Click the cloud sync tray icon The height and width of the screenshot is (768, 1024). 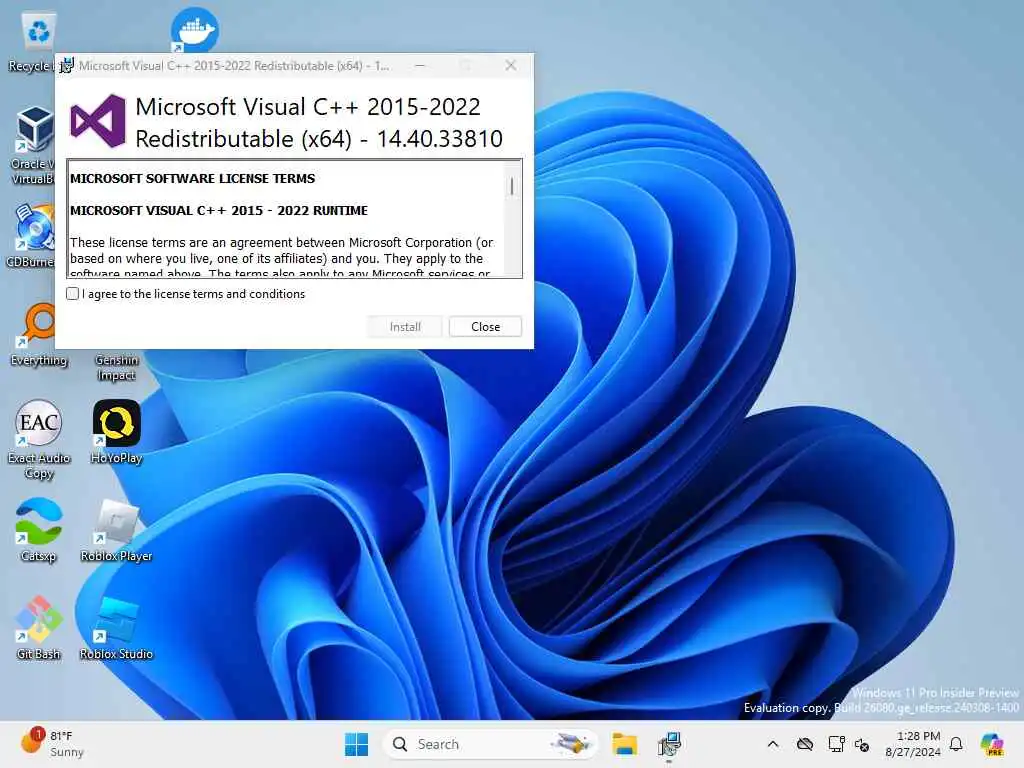click(805, 744)
